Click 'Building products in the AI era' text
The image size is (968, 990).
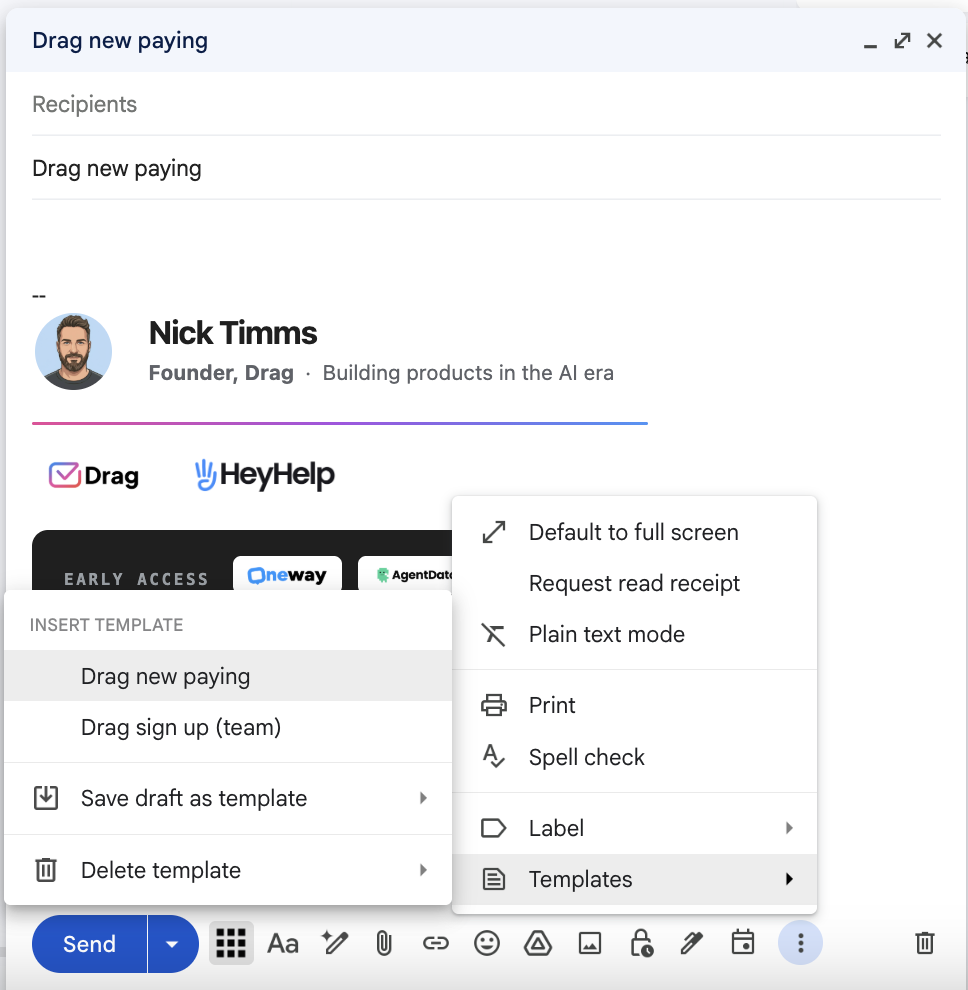[468, 373]
